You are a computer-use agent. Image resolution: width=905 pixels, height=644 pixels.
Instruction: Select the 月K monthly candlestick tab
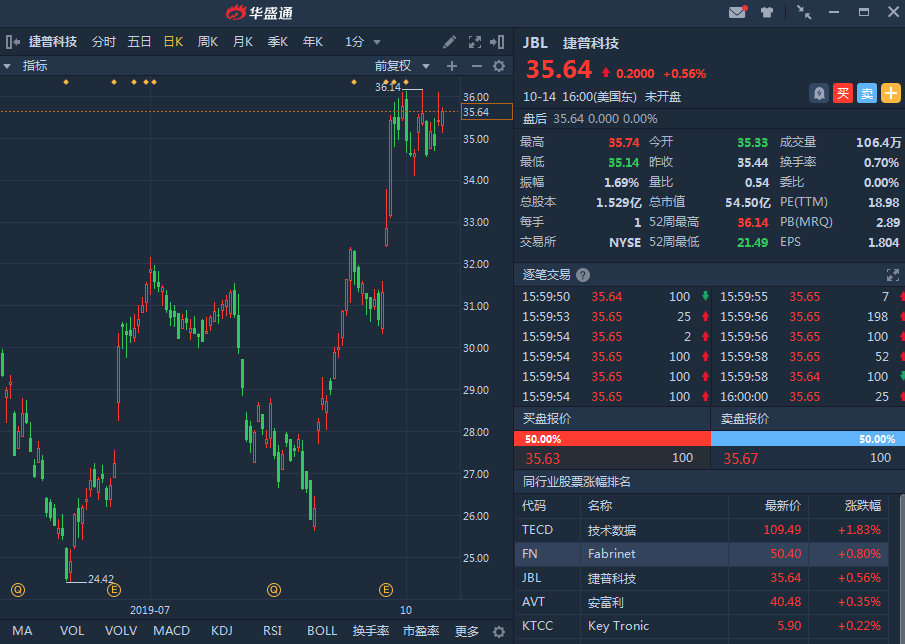pos(243,42)
